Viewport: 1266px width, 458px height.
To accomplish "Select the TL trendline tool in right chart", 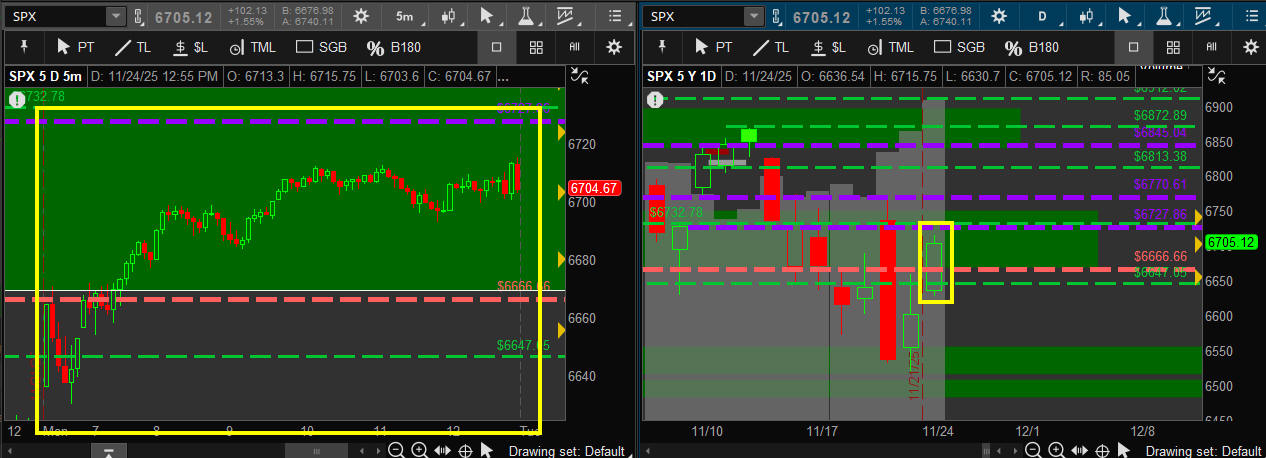I will pyautogui.click(x=773, y=47).
